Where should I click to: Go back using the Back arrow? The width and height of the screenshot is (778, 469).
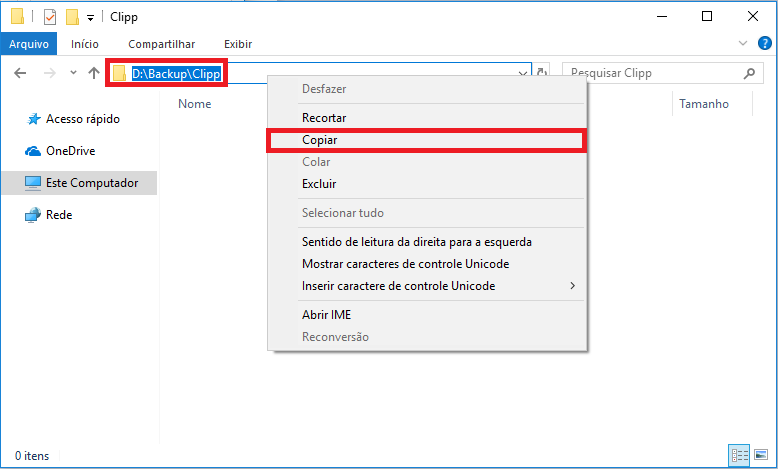pos(20,73)
